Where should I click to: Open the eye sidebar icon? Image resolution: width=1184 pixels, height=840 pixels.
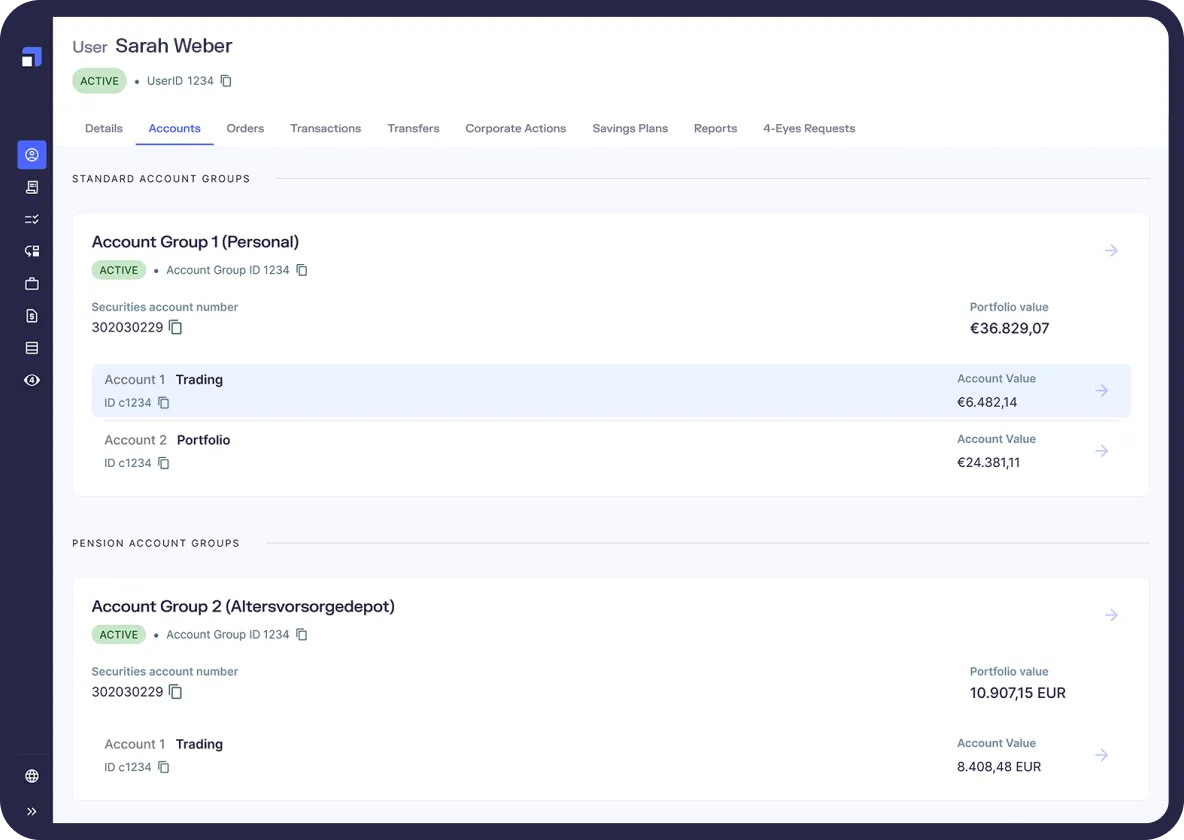pos(32,380)
